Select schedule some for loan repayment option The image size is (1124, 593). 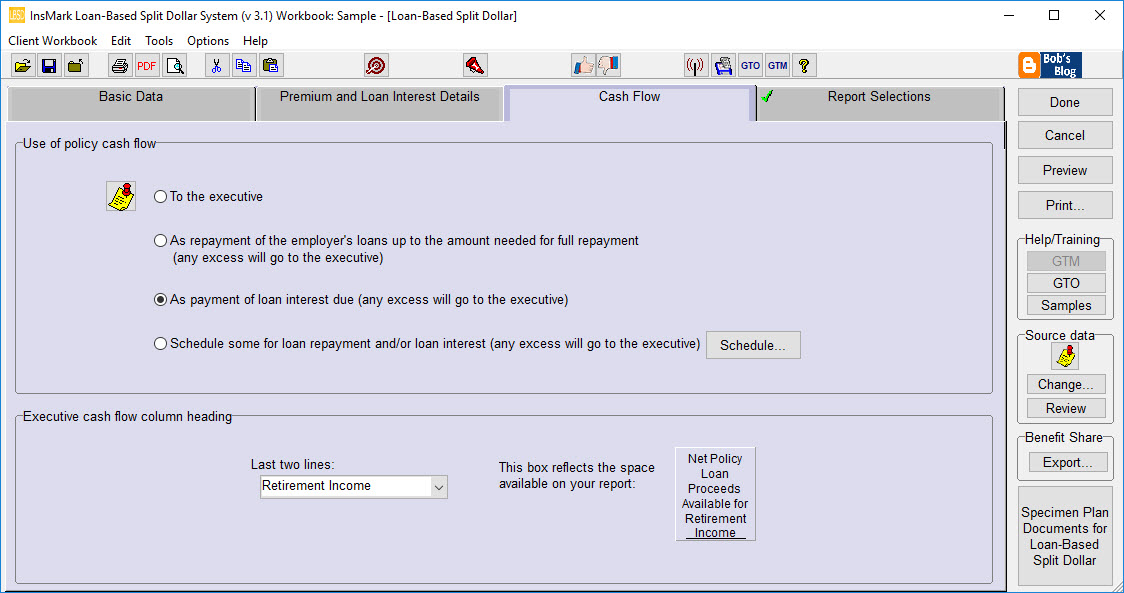click(160, 343)
